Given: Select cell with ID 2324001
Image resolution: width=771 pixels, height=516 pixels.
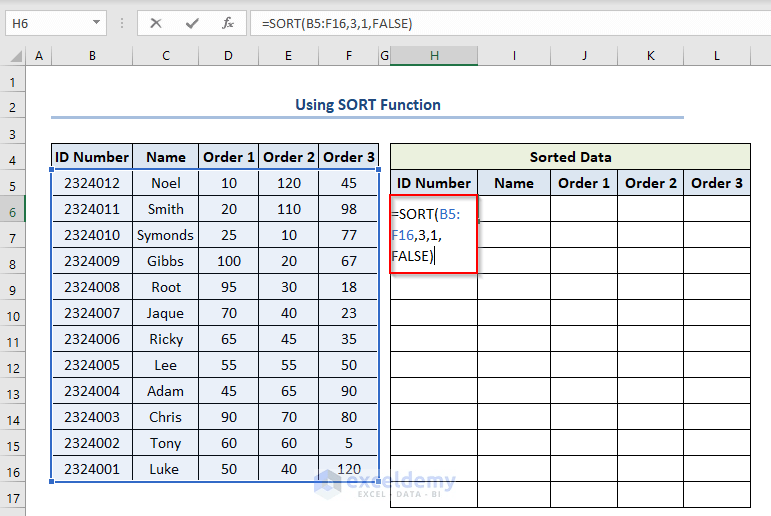Looking at the screenshot, I should tap(92, 469).
